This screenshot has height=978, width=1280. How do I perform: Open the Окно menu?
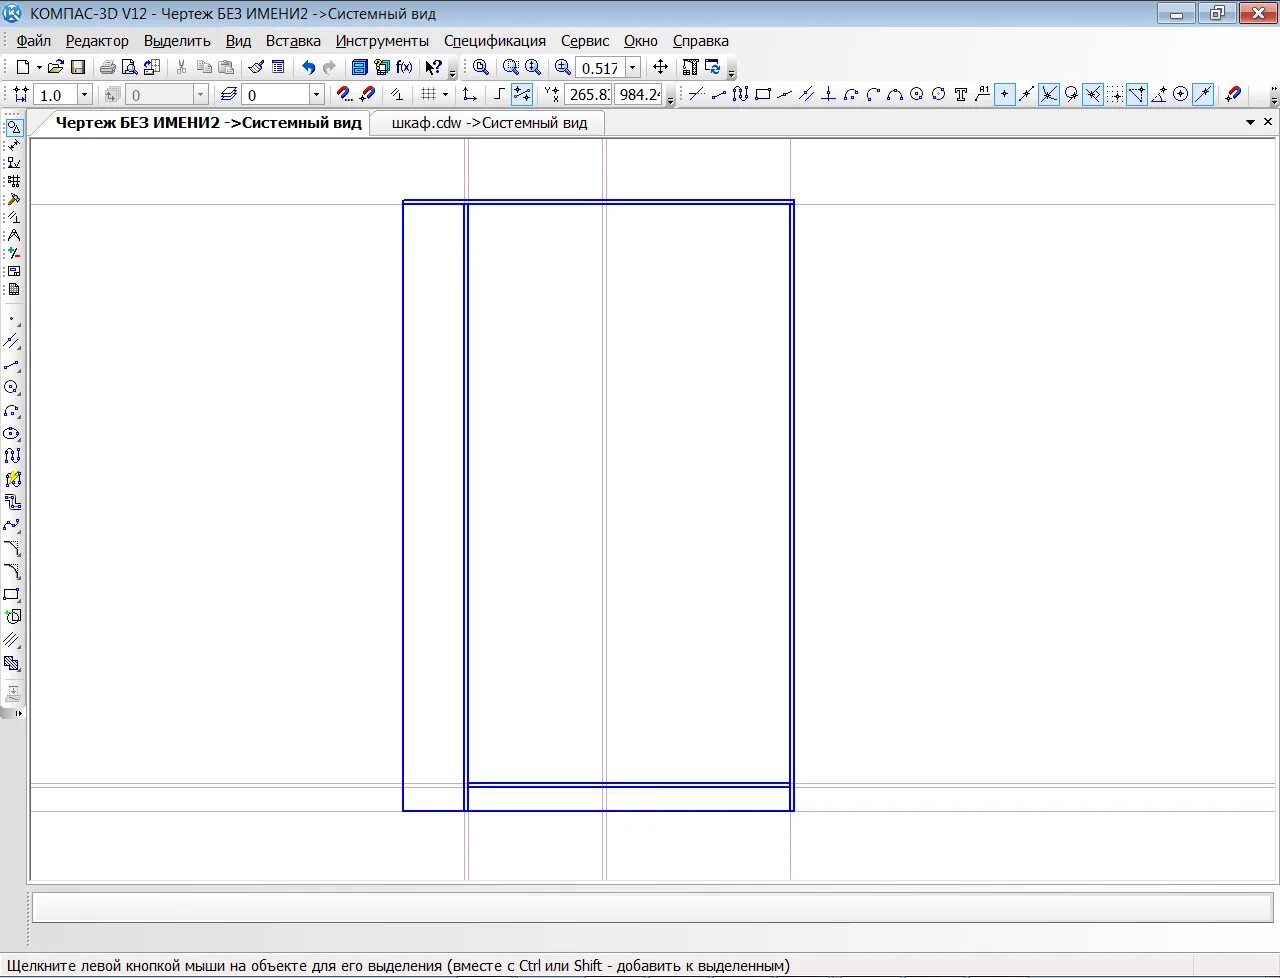641,41
